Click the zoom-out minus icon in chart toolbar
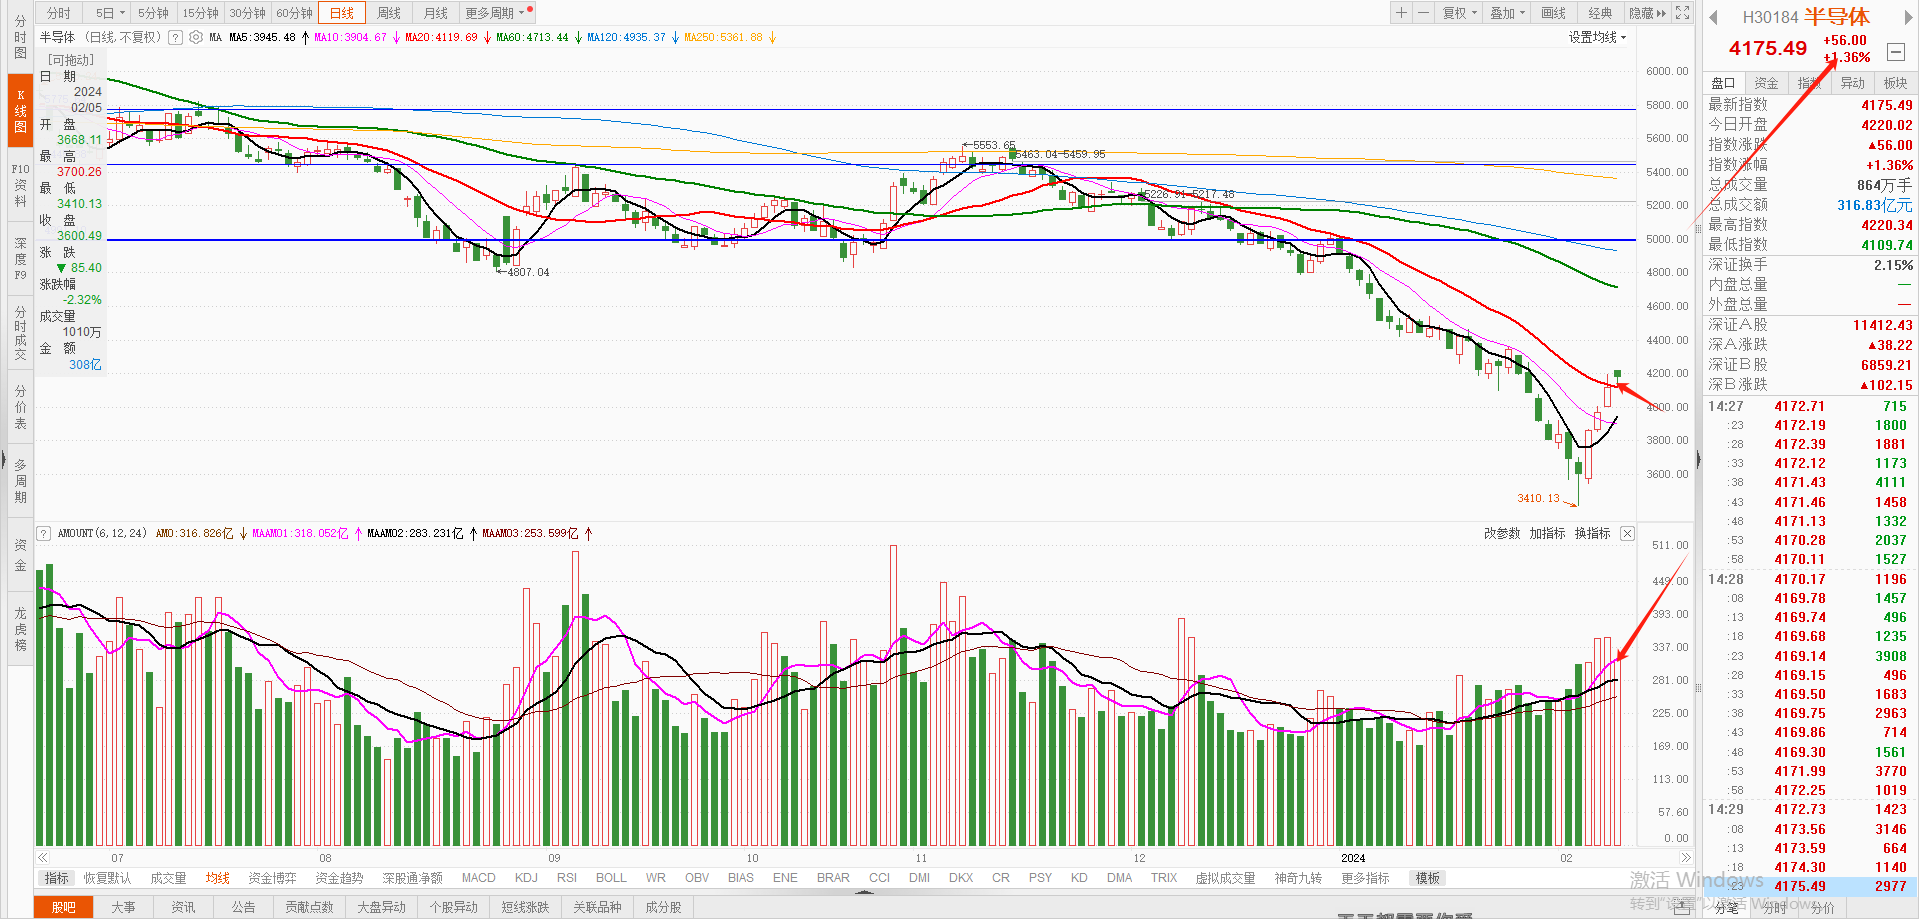The image size is (1919, 919). pyautogui.click(x=1423, y=13)
